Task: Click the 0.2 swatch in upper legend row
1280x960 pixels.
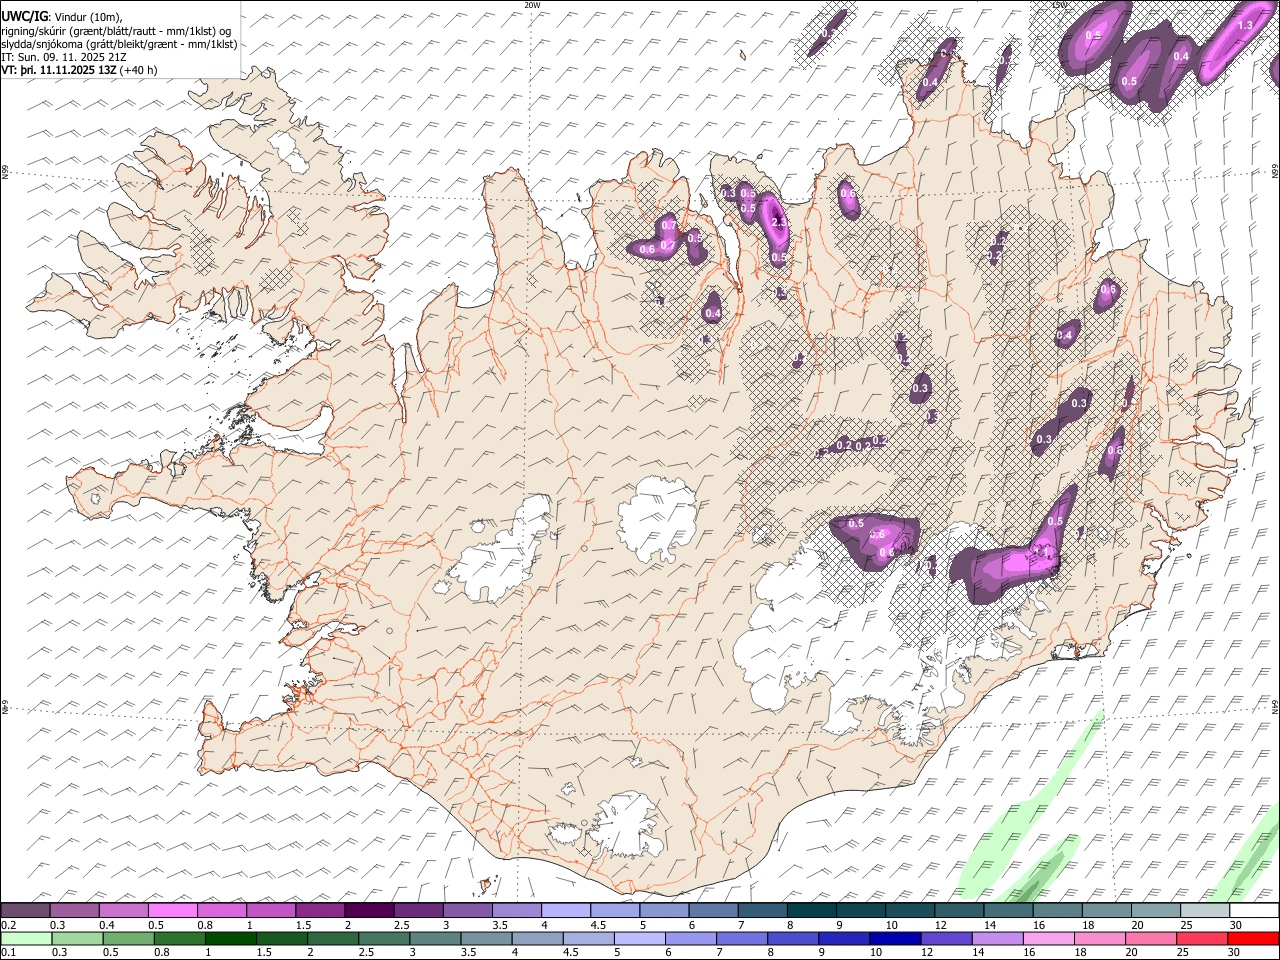Action: pyautogui.click(x=26, y=911)
